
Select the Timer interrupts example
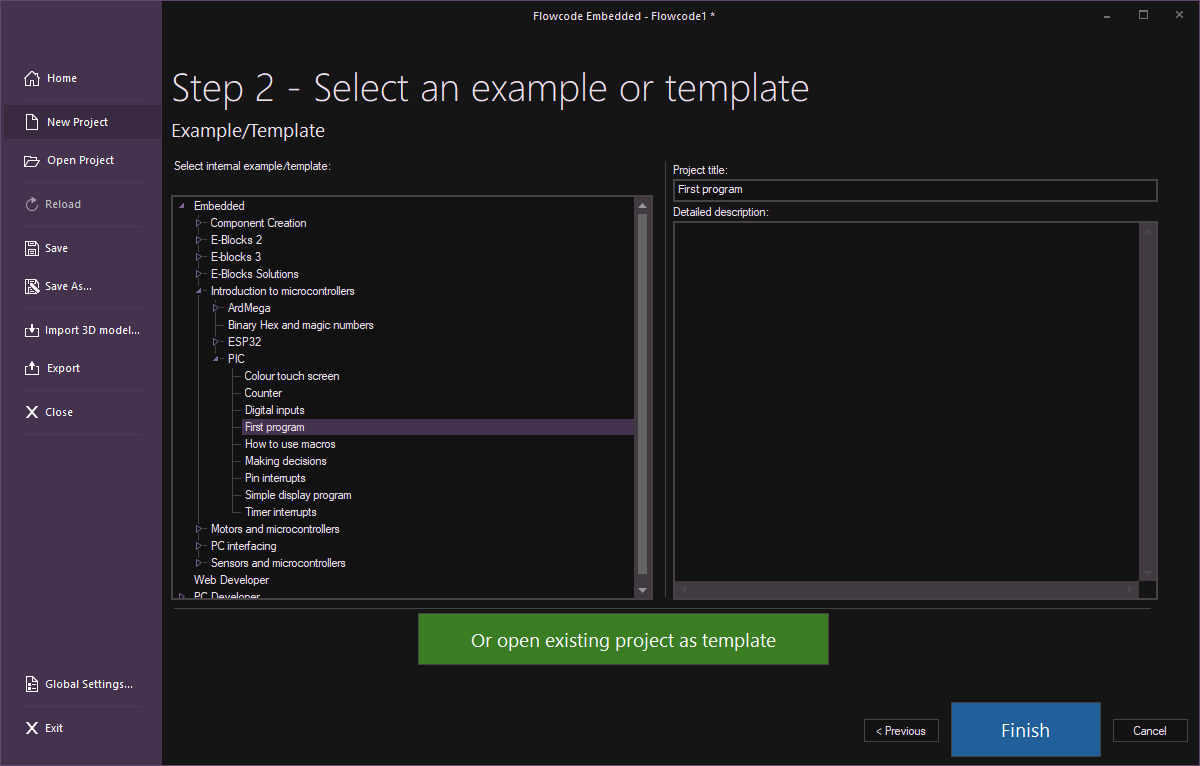(x=280, y=512)
